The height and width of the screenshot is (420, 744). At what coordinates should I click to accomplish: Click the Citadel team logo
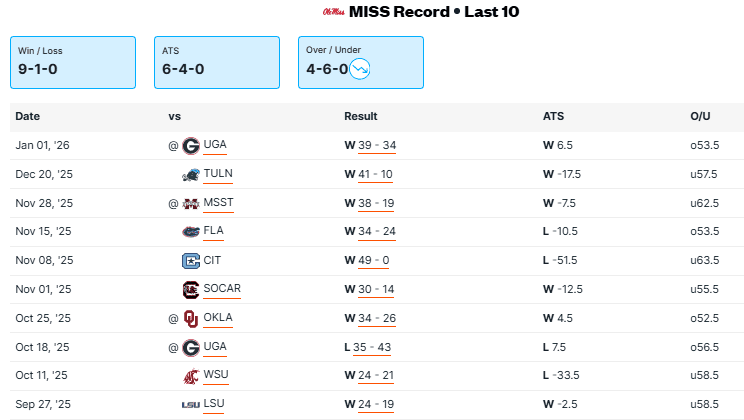click(190, 261)
